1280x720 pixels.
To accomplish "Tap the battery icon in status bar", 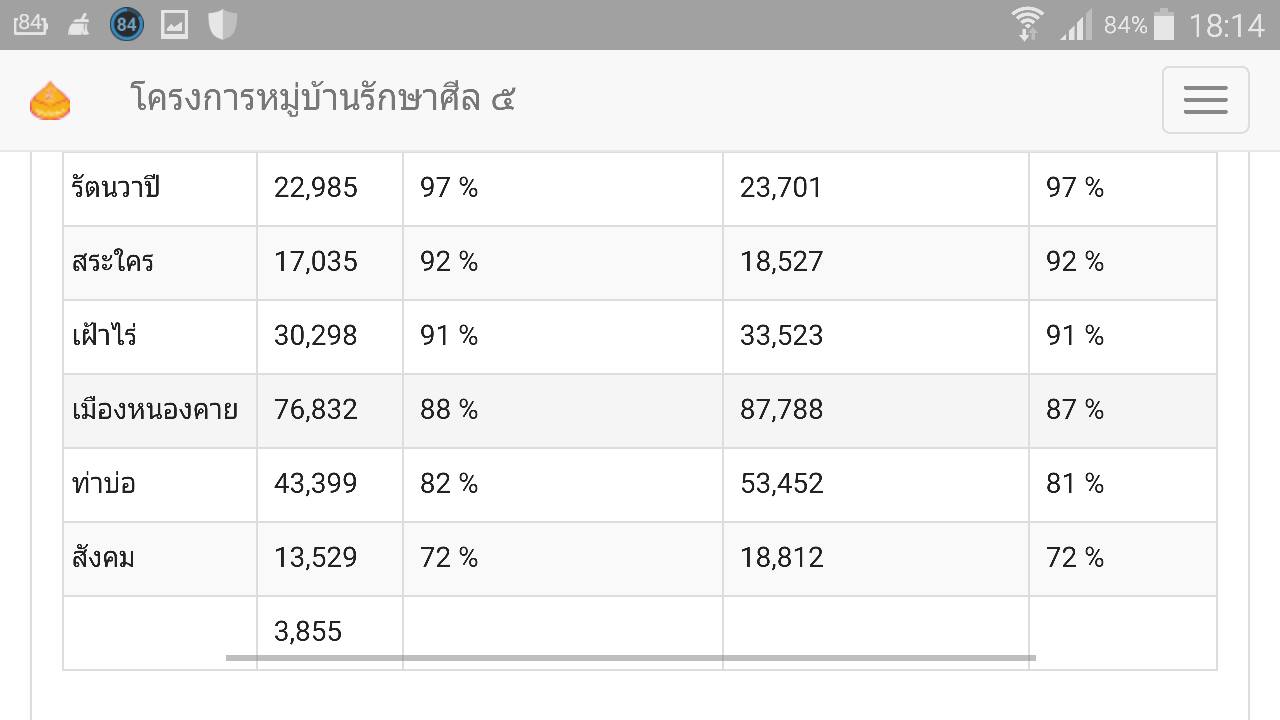I will [x=1164, y=24].
